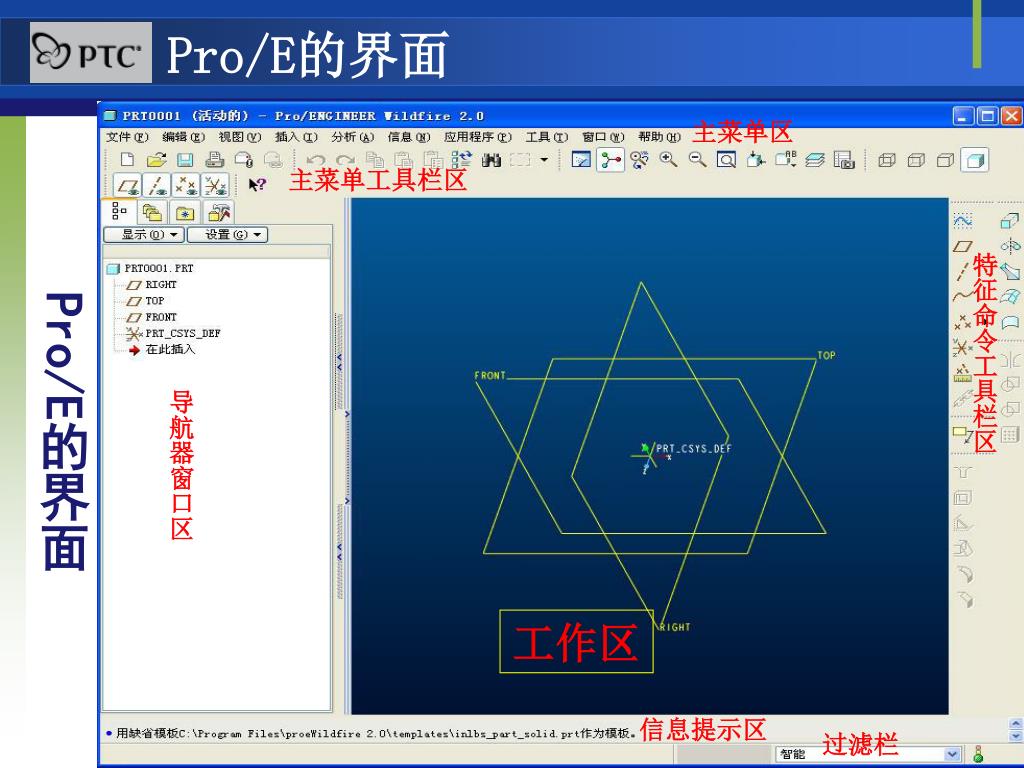Select No Hidden display mode

pos(945,160)
